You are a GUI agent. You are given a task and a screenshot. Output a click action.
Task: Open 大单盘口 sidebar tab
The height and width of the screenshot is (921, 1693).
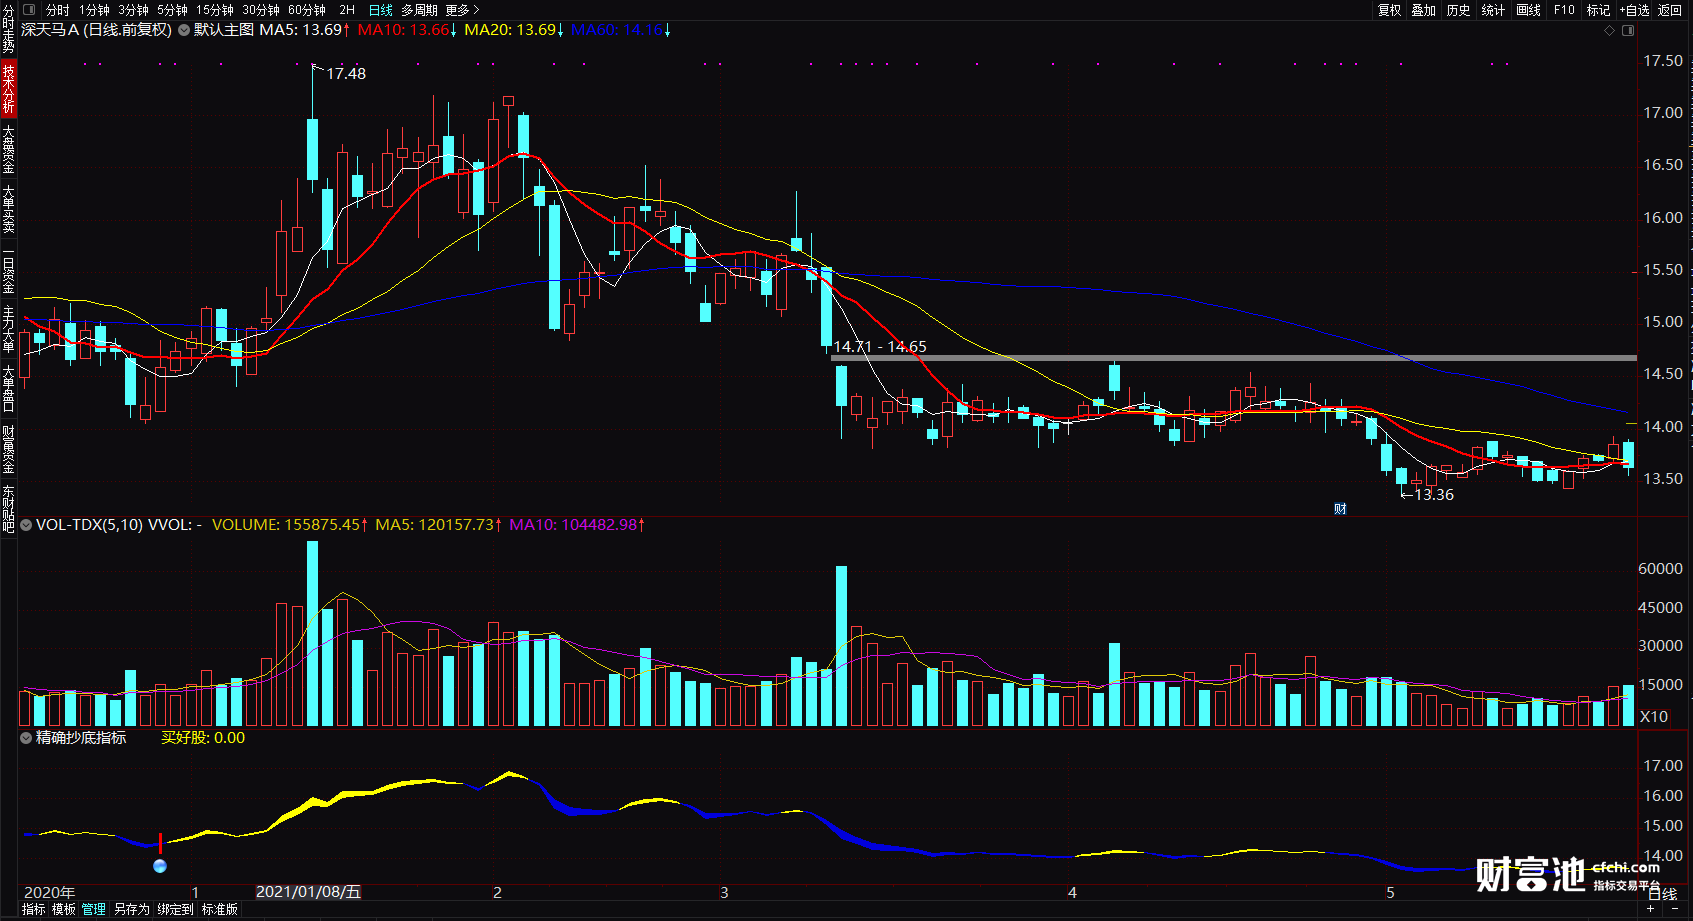[x=8, y=389]
